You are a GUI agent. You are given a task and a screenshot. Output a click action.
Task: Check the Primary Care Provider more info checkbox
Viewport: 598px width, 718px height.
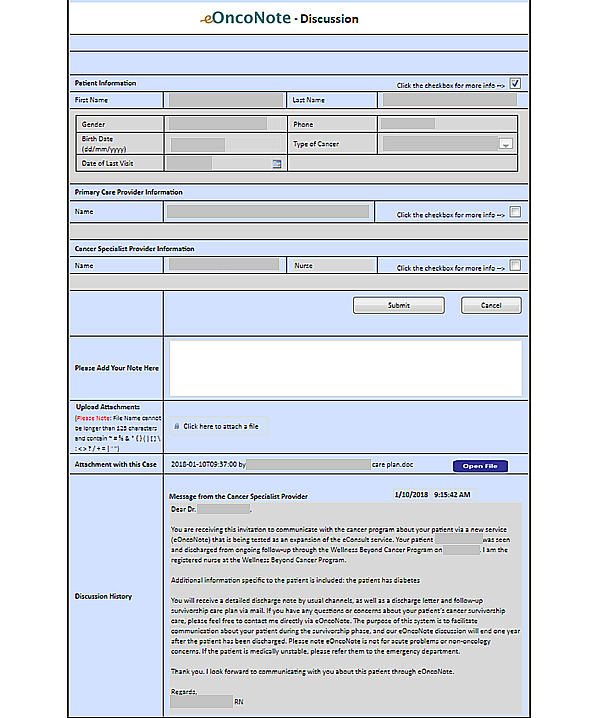tap(515, 212)
